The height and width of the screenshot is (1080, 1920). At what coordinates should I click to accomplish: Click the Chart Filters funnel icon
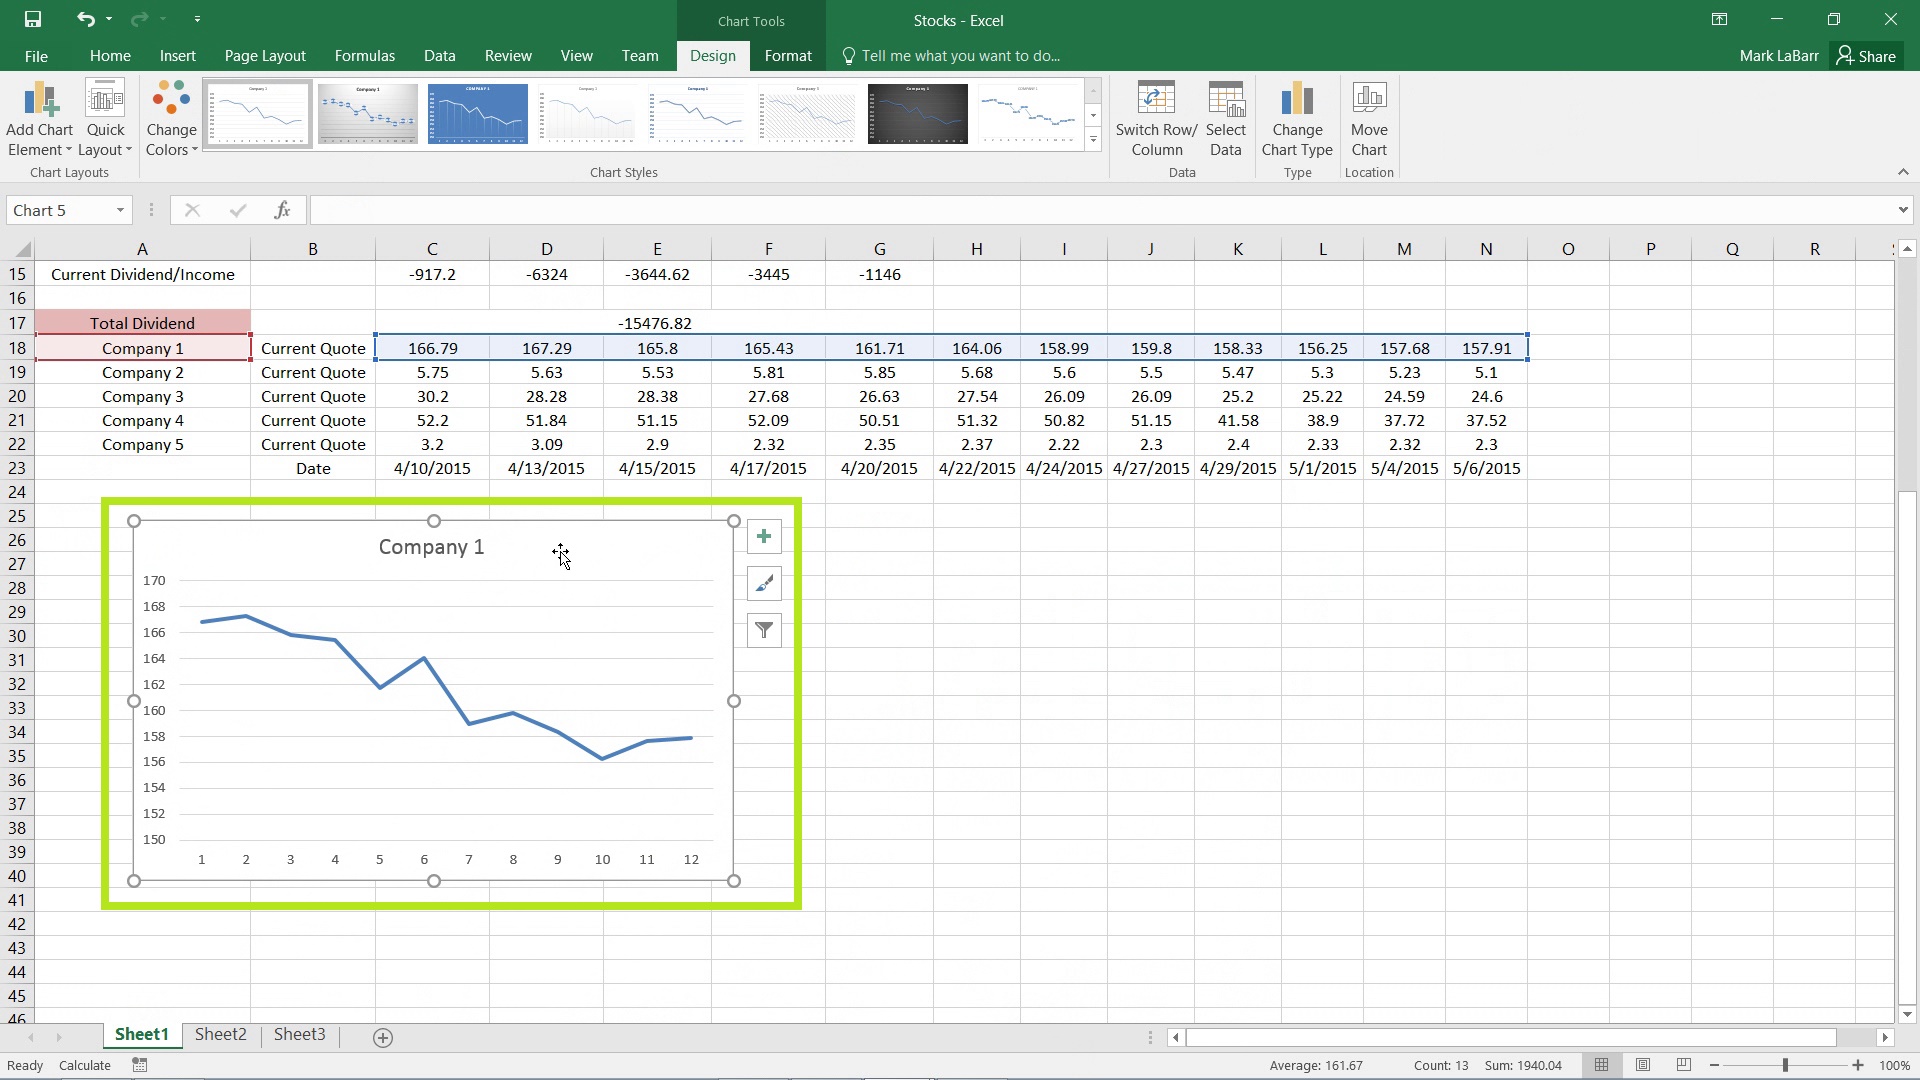(x=764, y=629)
